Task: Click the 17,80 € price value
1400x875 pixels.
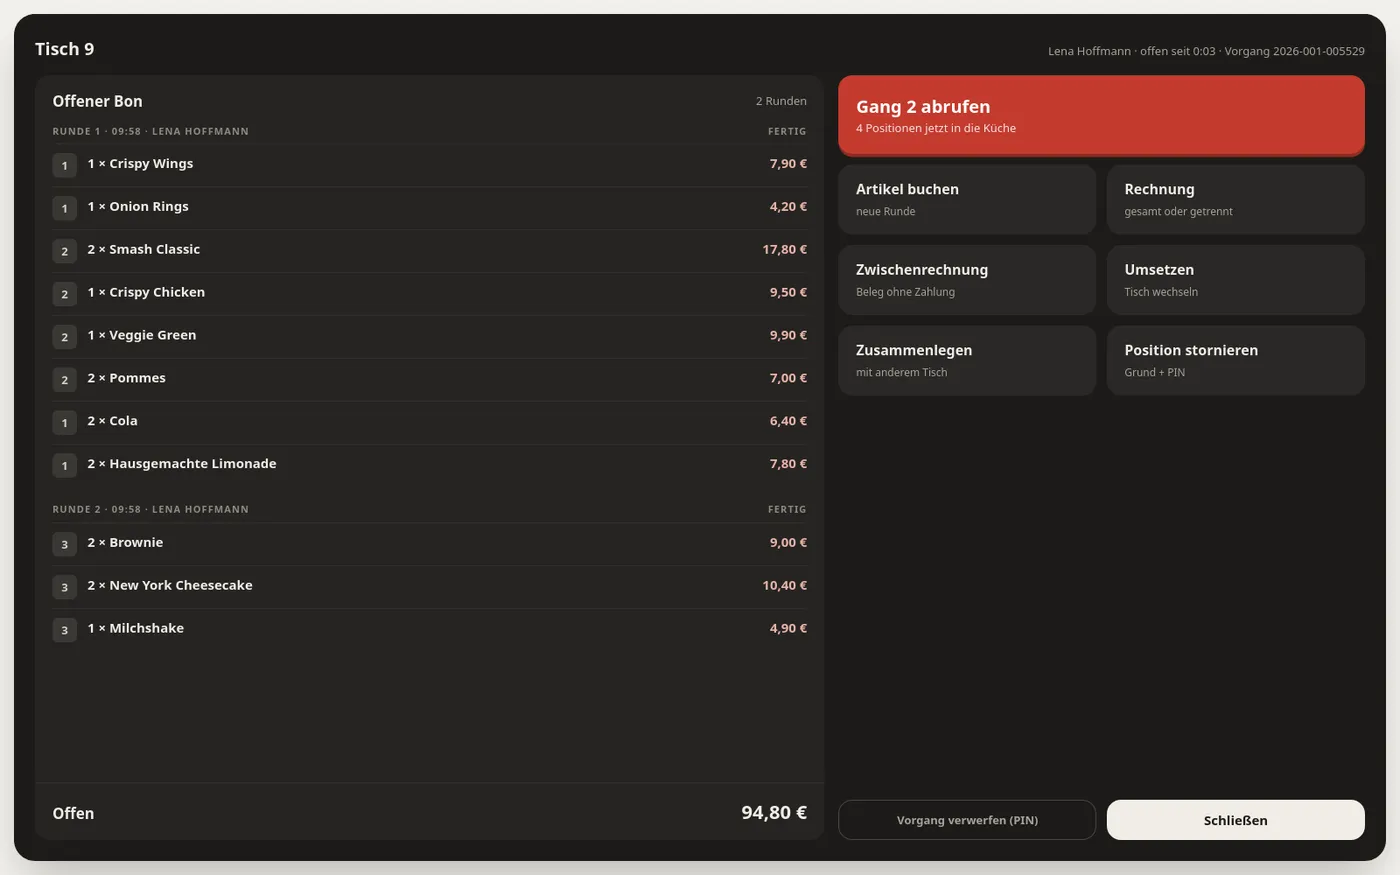Action: point(784,249)
